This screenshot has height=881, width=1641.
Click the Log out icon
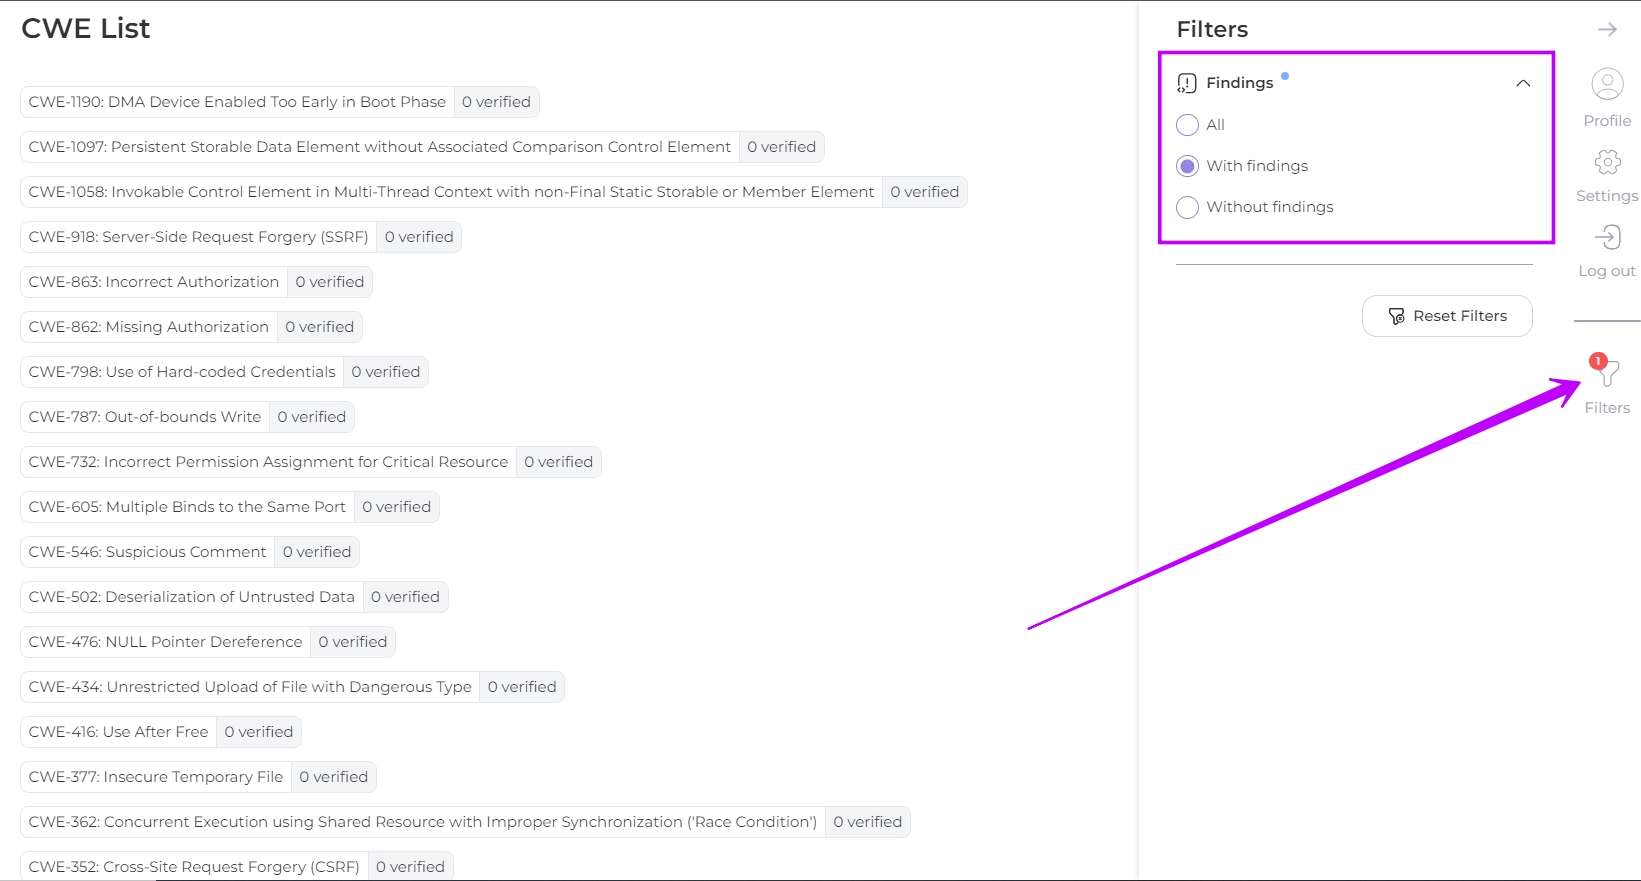[1607, 238]
